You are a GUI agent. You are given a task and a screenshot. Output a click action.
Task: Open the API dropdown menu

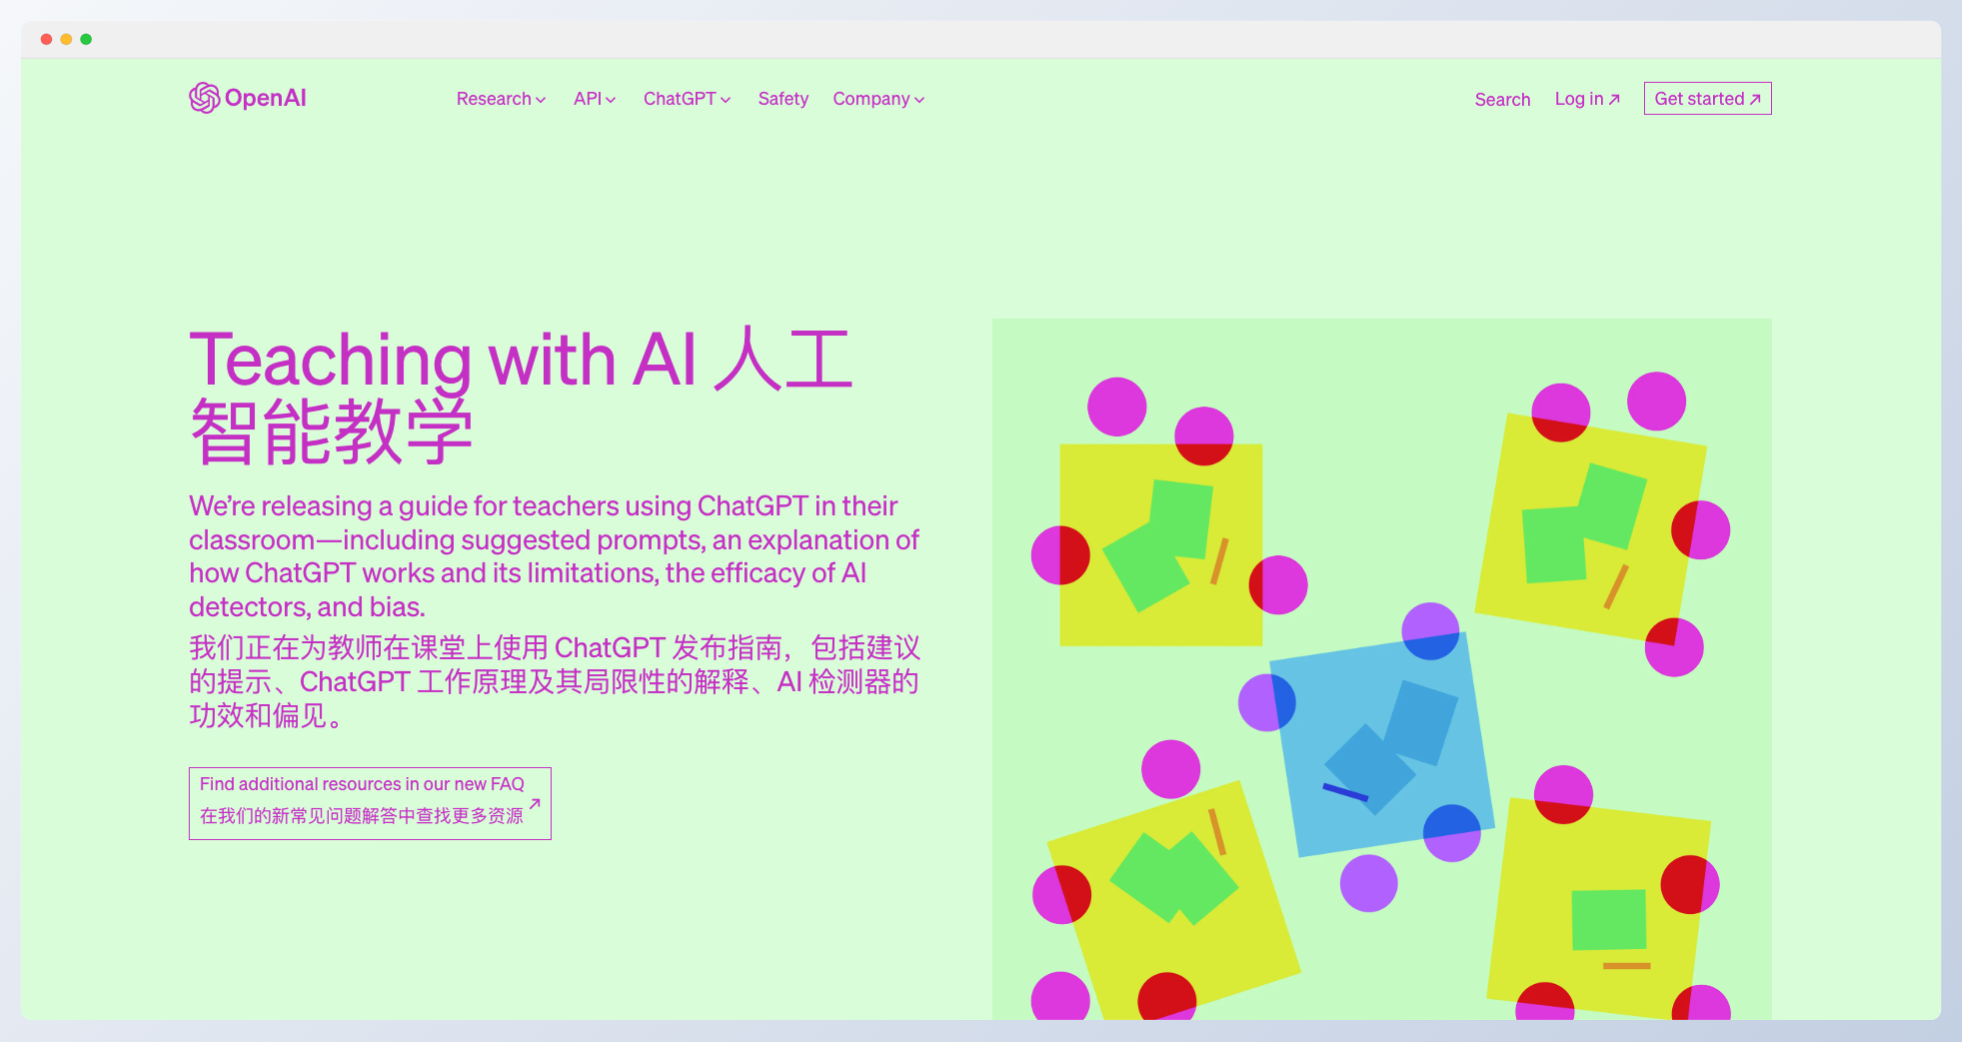pyautogui.click(x=594, y=99)
